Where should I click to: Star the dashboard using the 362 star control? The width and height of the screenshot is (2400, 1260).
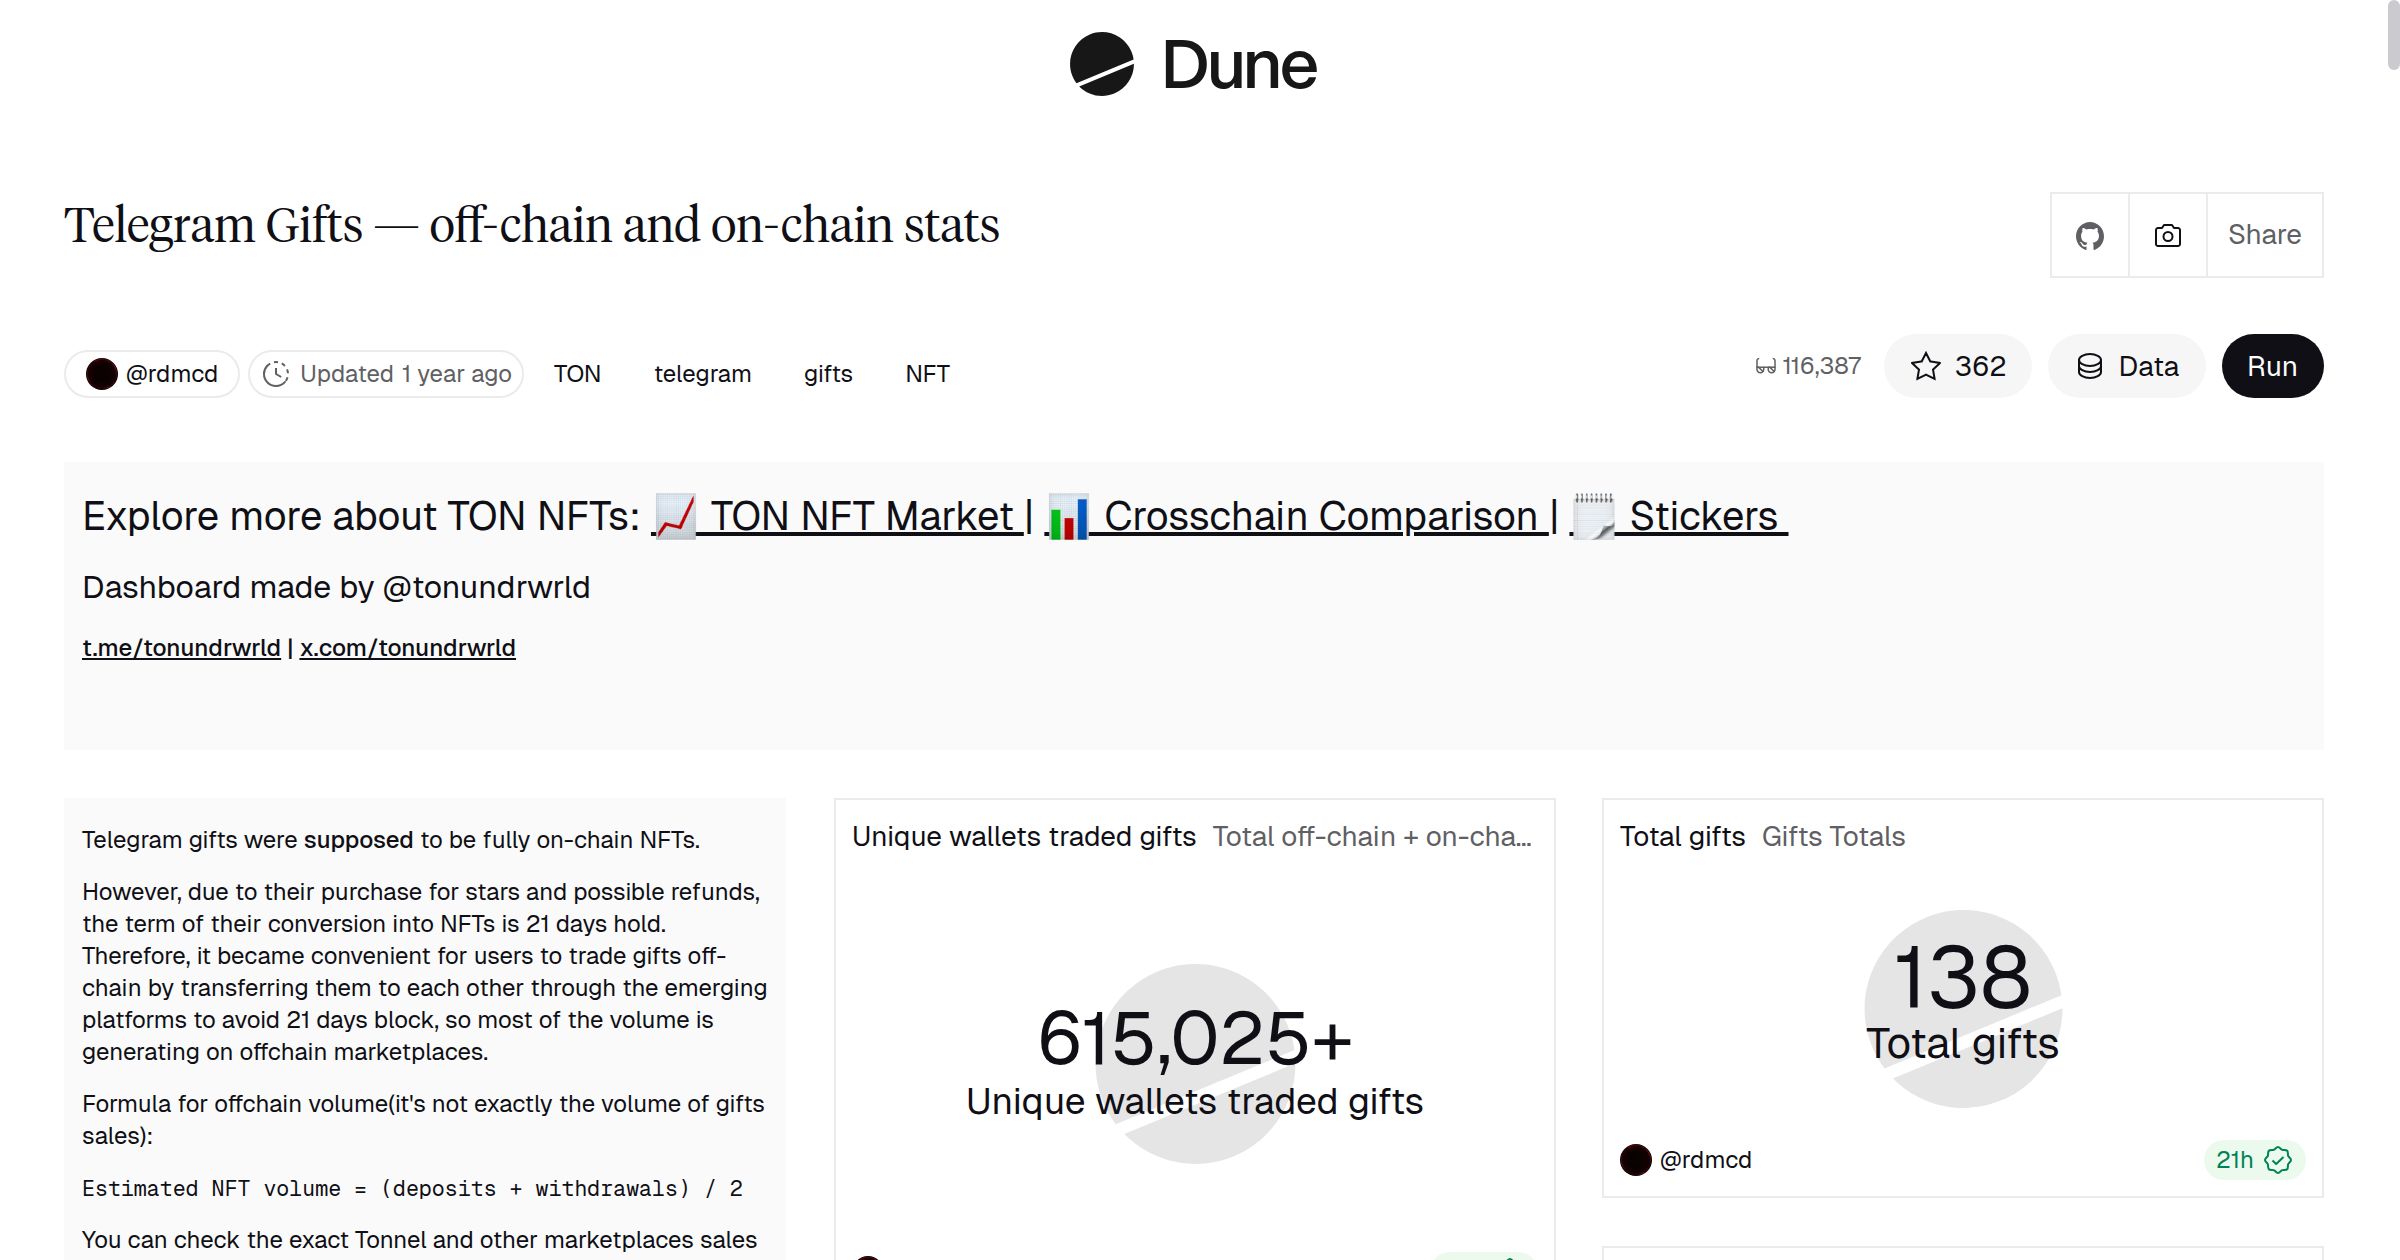coord(1957,366)
